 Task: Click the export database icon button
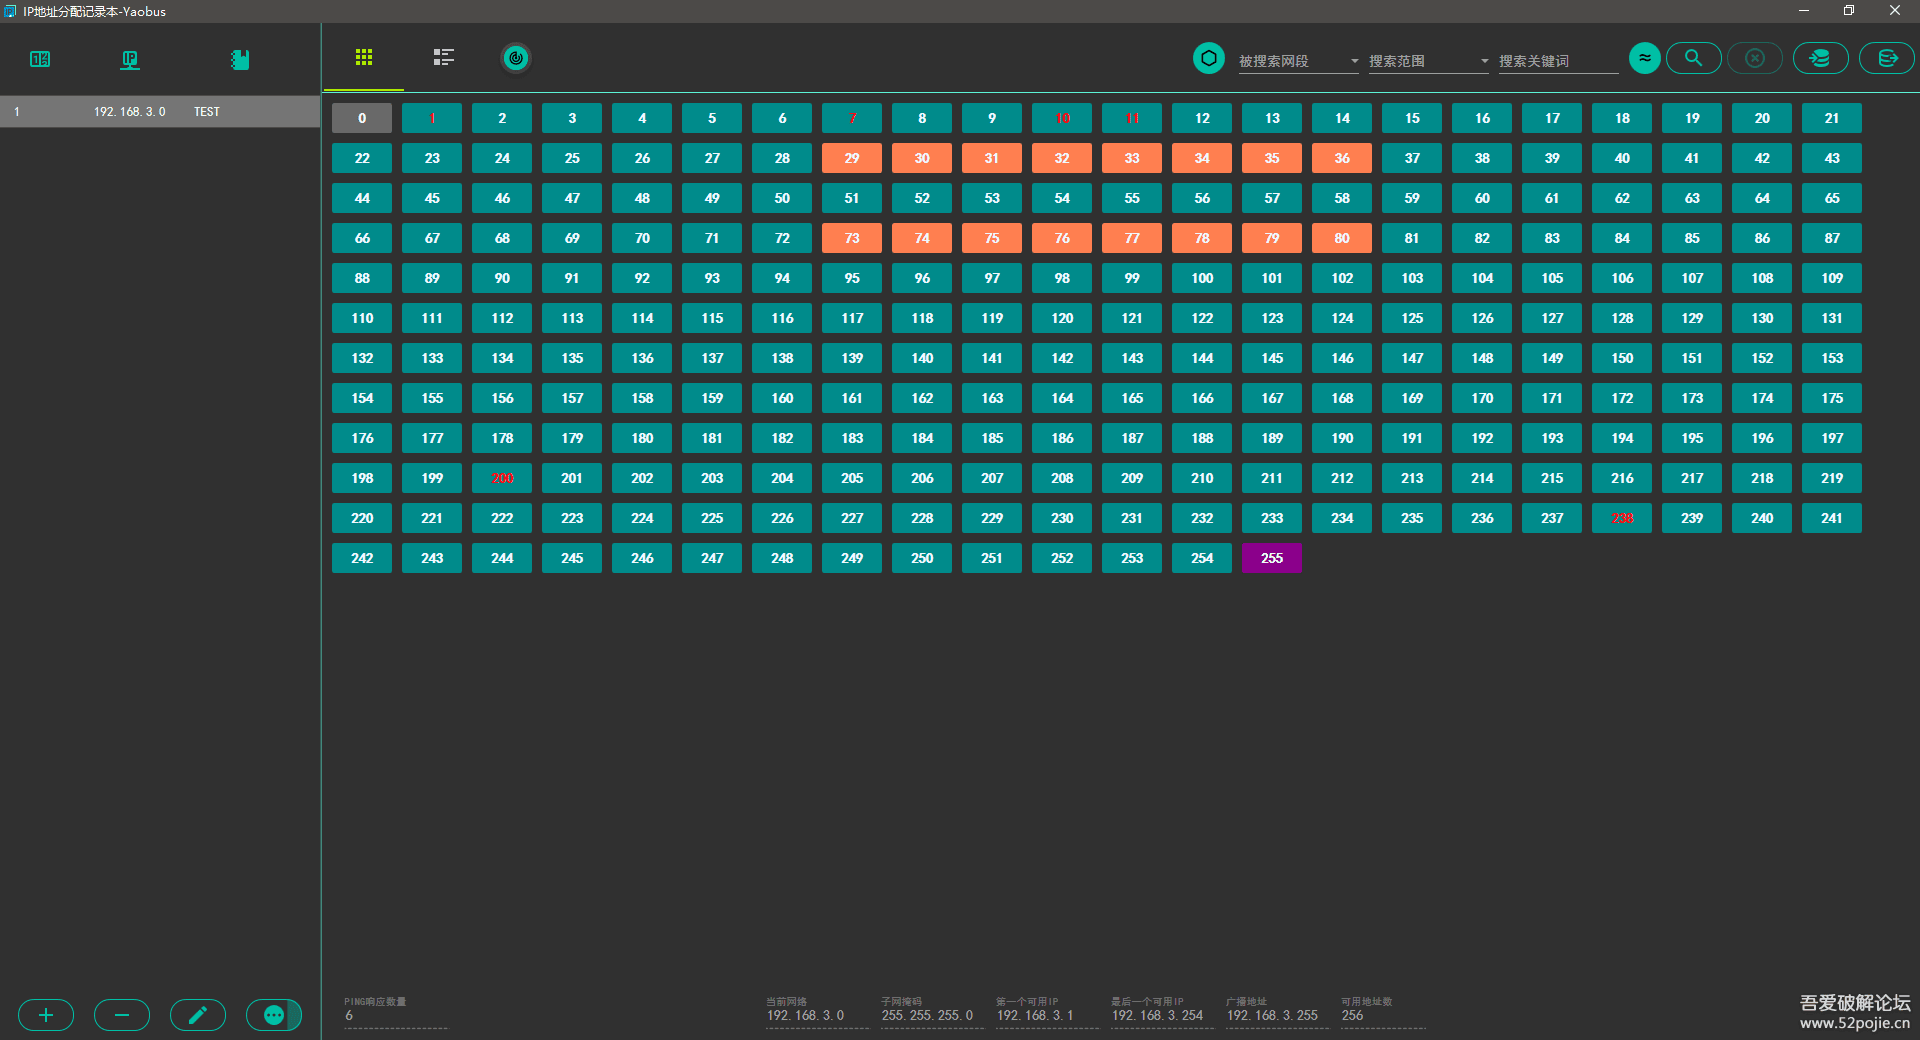point(1887,58)
